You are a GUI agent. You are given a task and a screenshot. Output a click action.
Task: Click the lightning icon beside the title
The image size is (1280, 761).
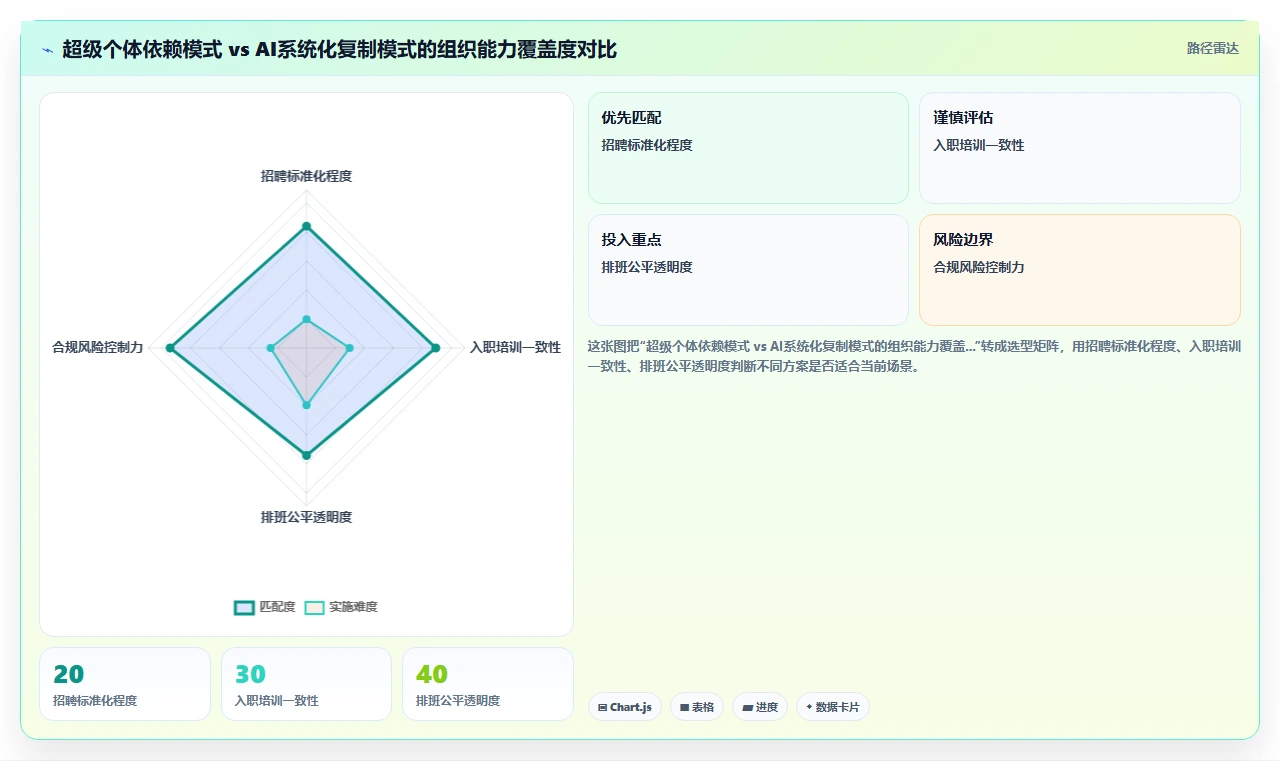coord(48,50)
